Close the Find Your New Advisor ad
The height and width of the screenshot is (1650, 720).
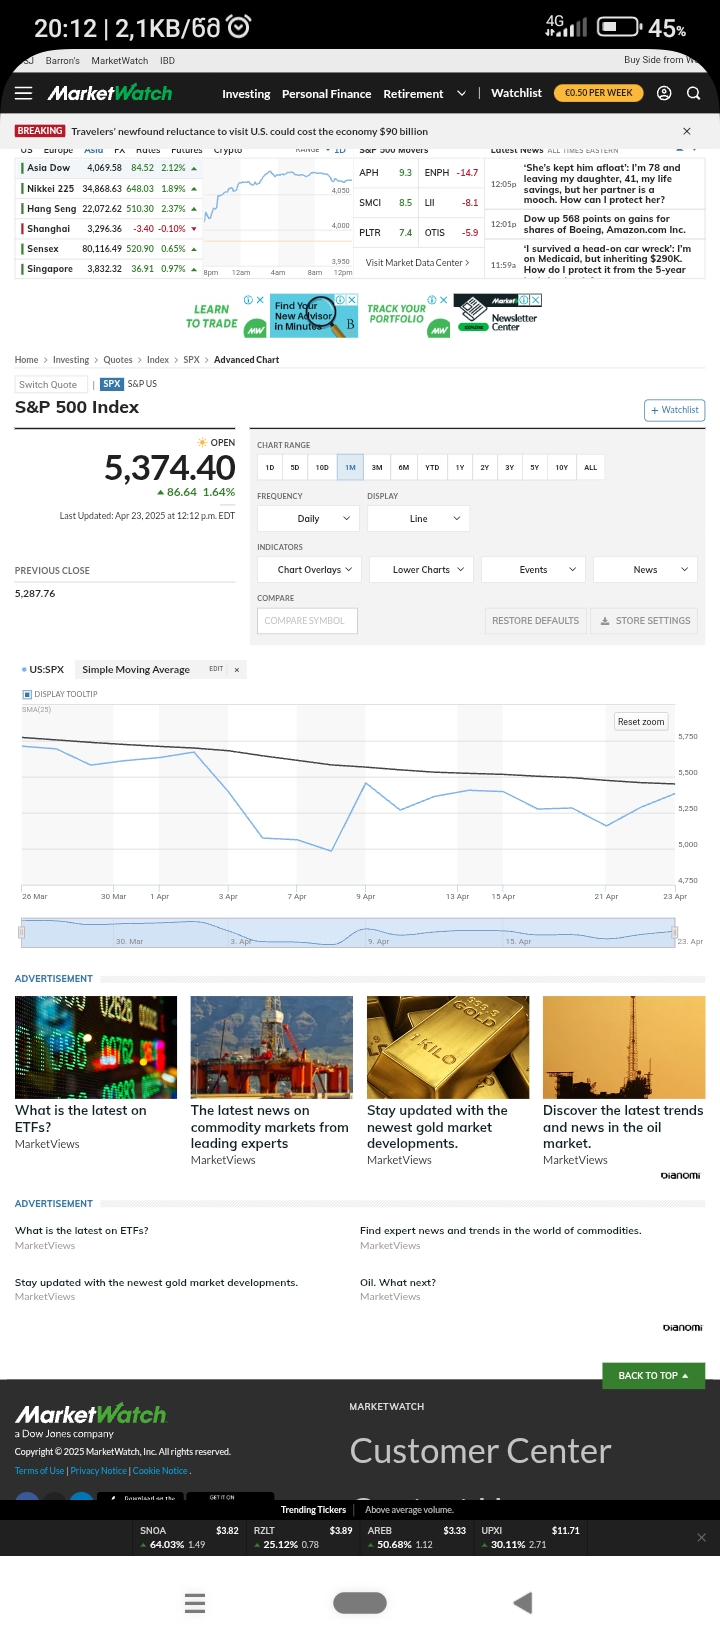(352, 300)
